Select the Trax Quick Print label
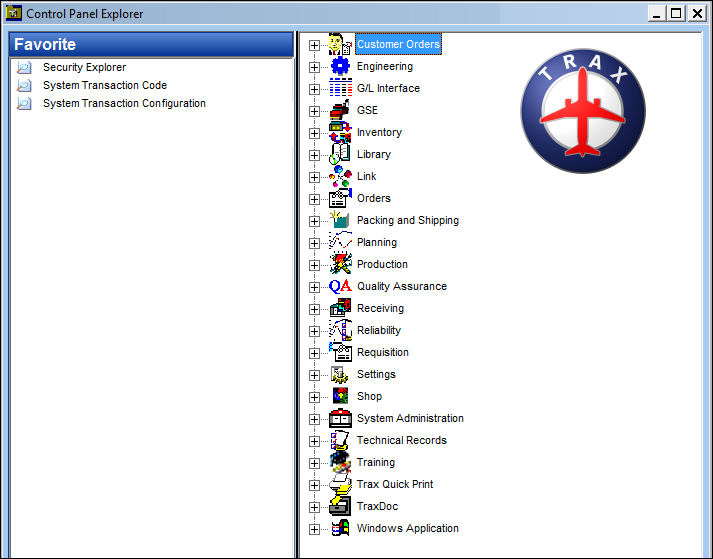This screenshot has width=713, height=559. tap(395, 484)
